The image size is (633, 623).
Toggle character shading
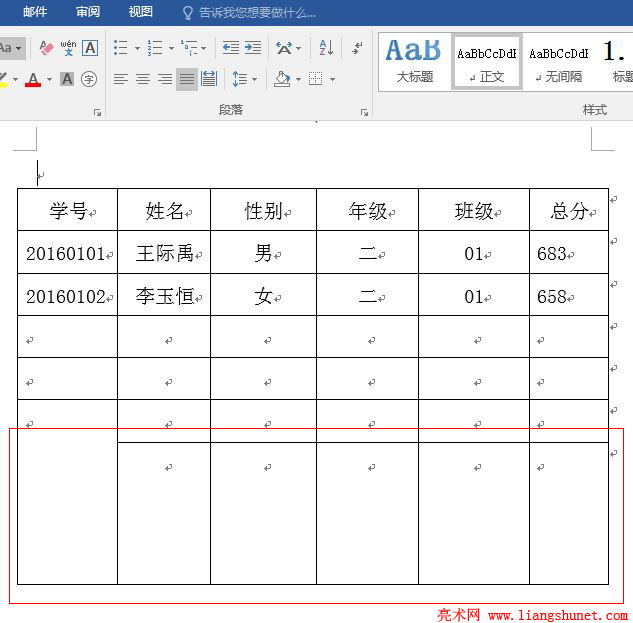click(67, 79)
